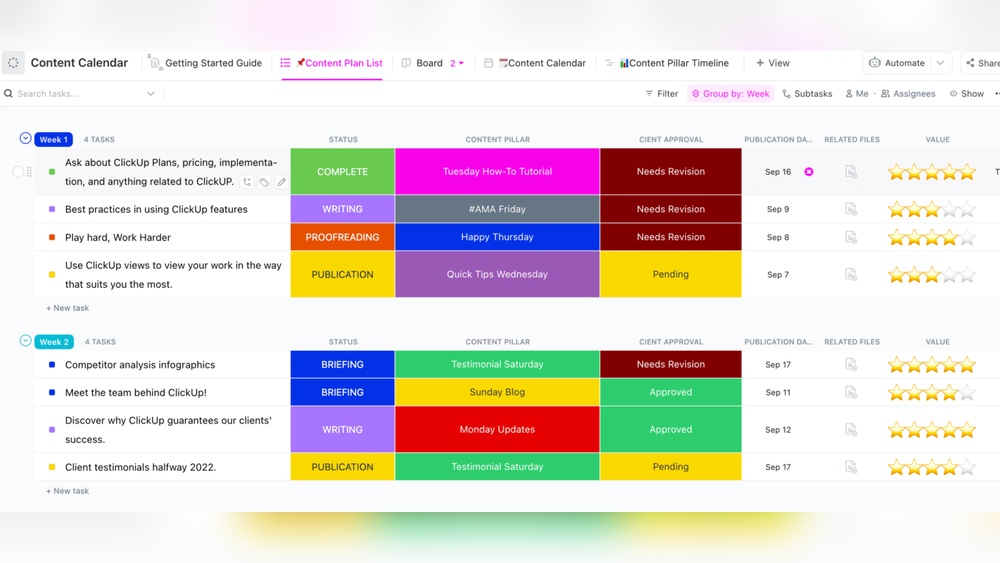
Task: Click subtask icon on Ask about ClickUp Plans row
Action: point(247,182)
